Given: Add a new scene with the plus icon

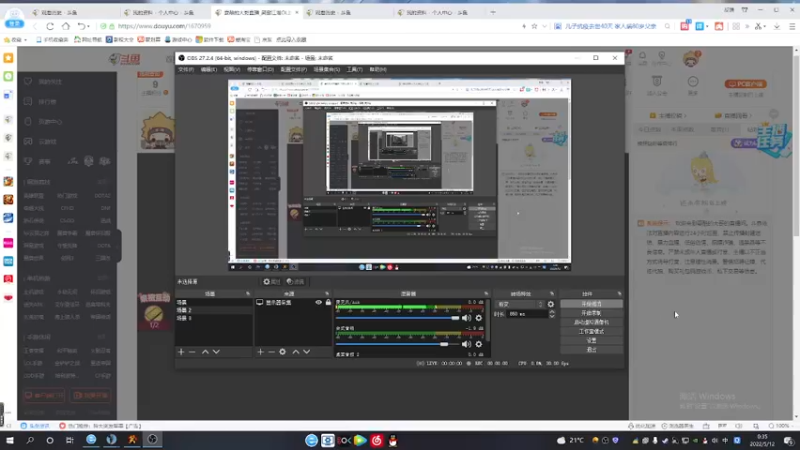Looking at the screenshot, I should pyautogui.click(x=181, y=352).
